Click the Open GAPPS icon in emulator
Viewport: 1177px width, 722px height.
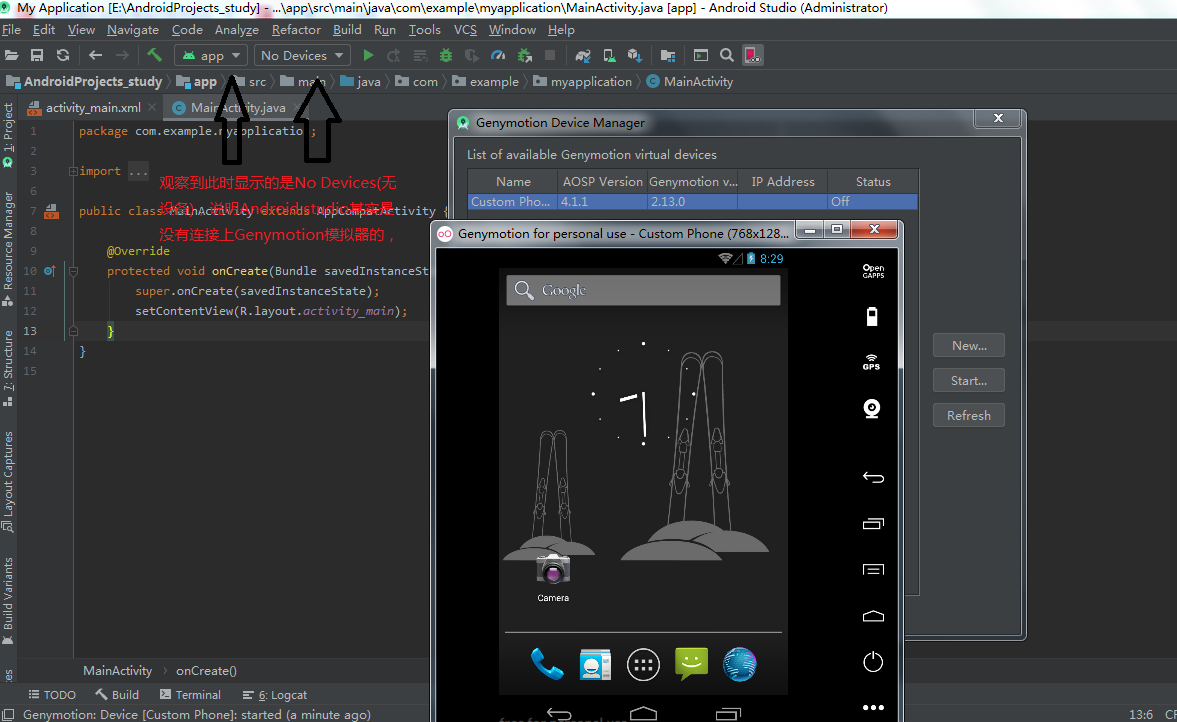click(873, 271)
